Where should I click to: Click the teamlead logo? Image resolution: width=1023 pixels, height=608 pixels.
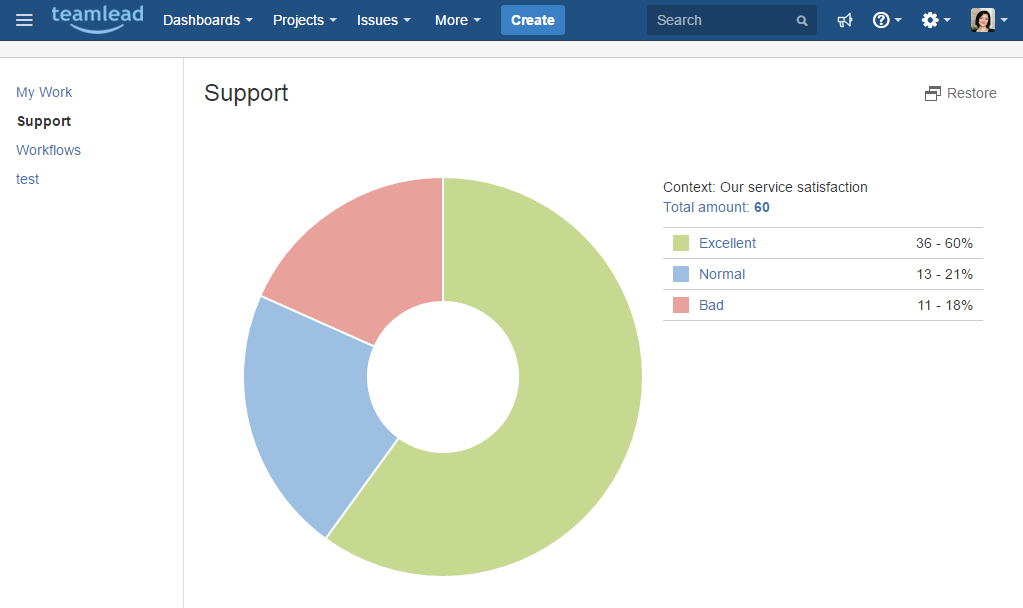(x=97, y=18)
